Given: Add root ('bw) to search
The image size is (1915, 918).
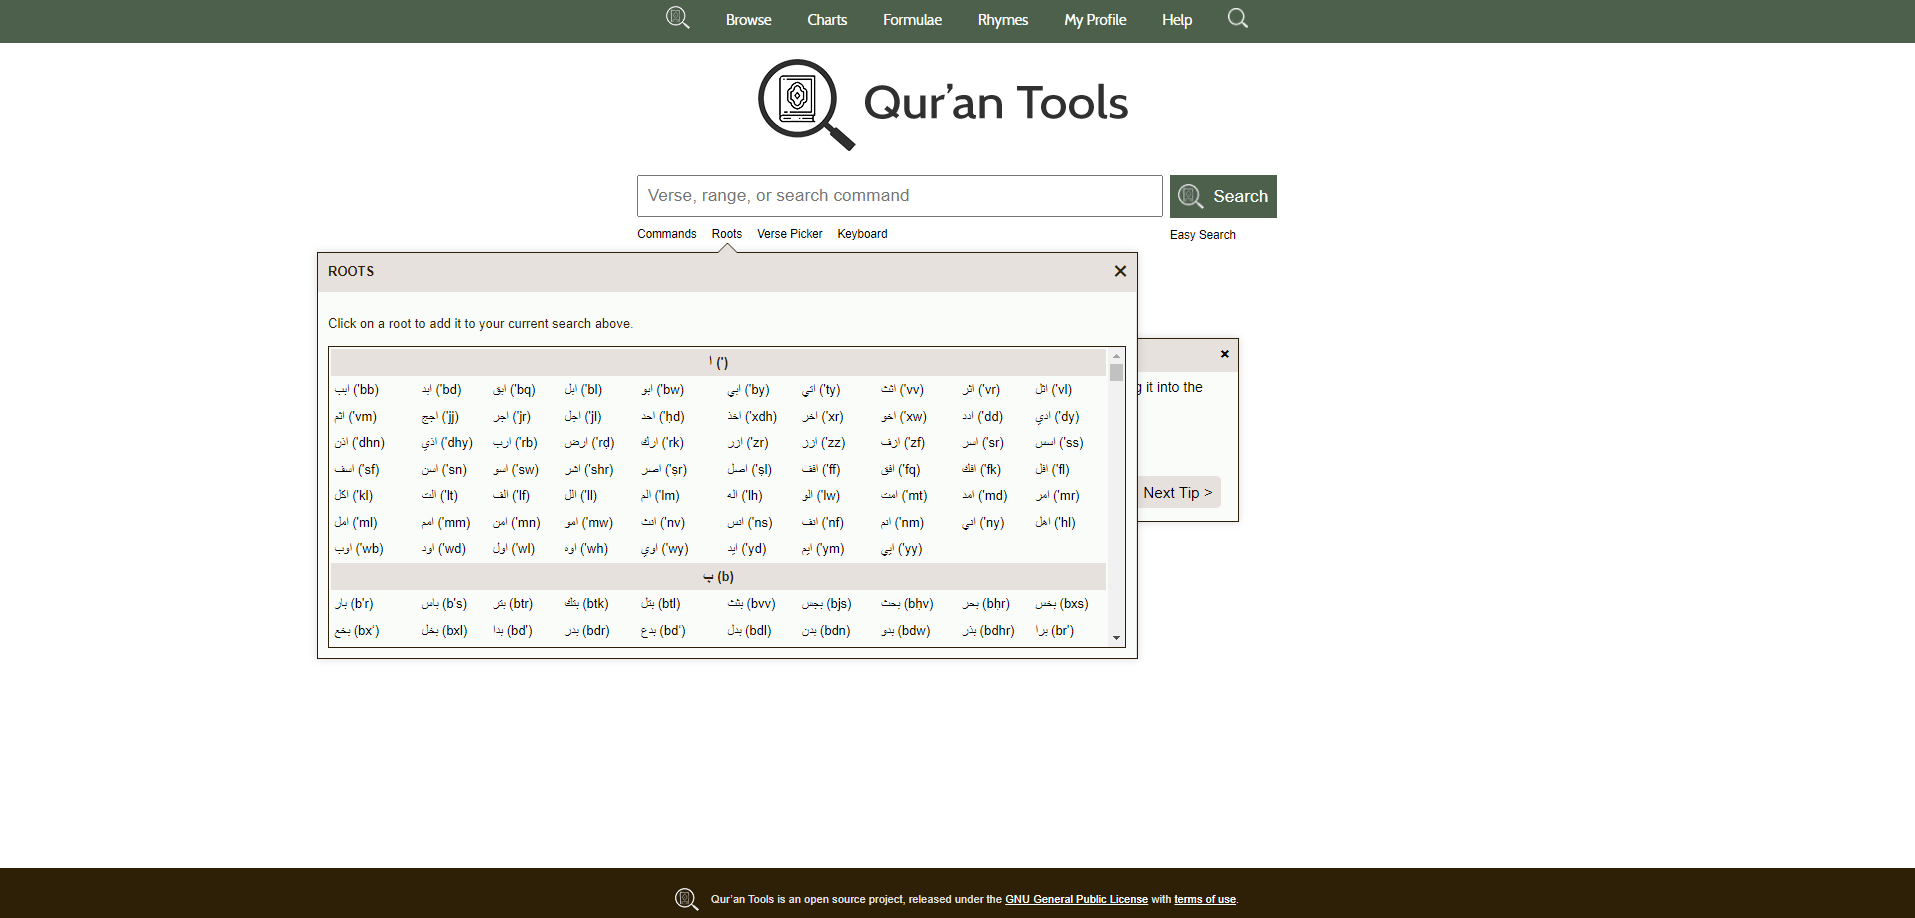Looking at the screenshot, I should [663, 390].
